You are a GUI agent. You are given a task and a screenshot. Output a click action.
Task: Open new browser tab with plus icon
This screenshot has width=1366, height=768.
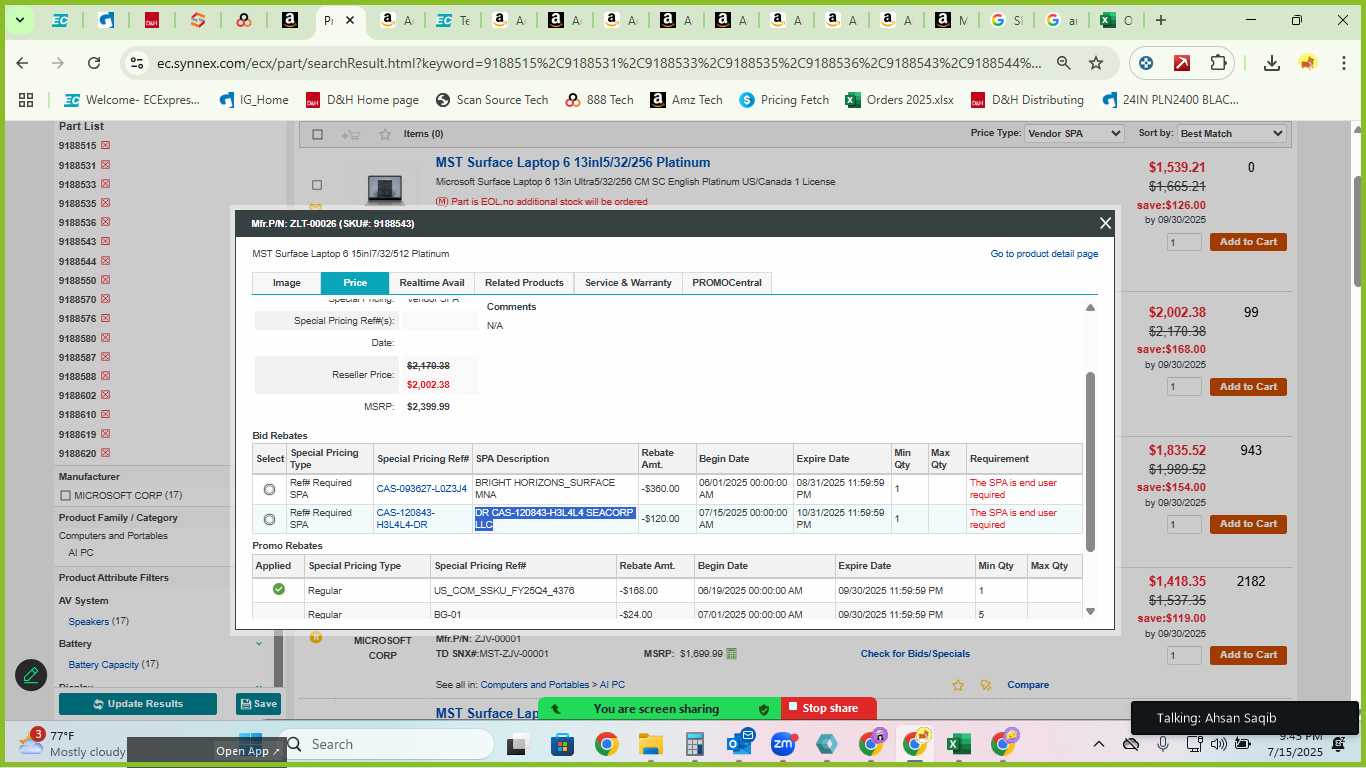pos(1160,20)
